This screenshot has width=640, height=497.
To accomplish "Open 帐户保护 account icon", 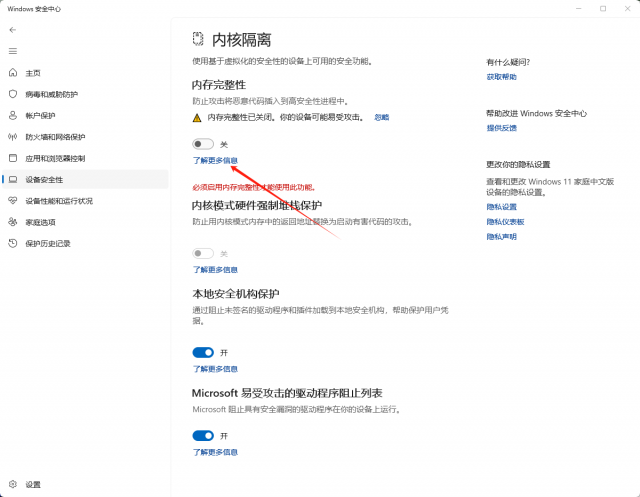I will pos(13,116).
